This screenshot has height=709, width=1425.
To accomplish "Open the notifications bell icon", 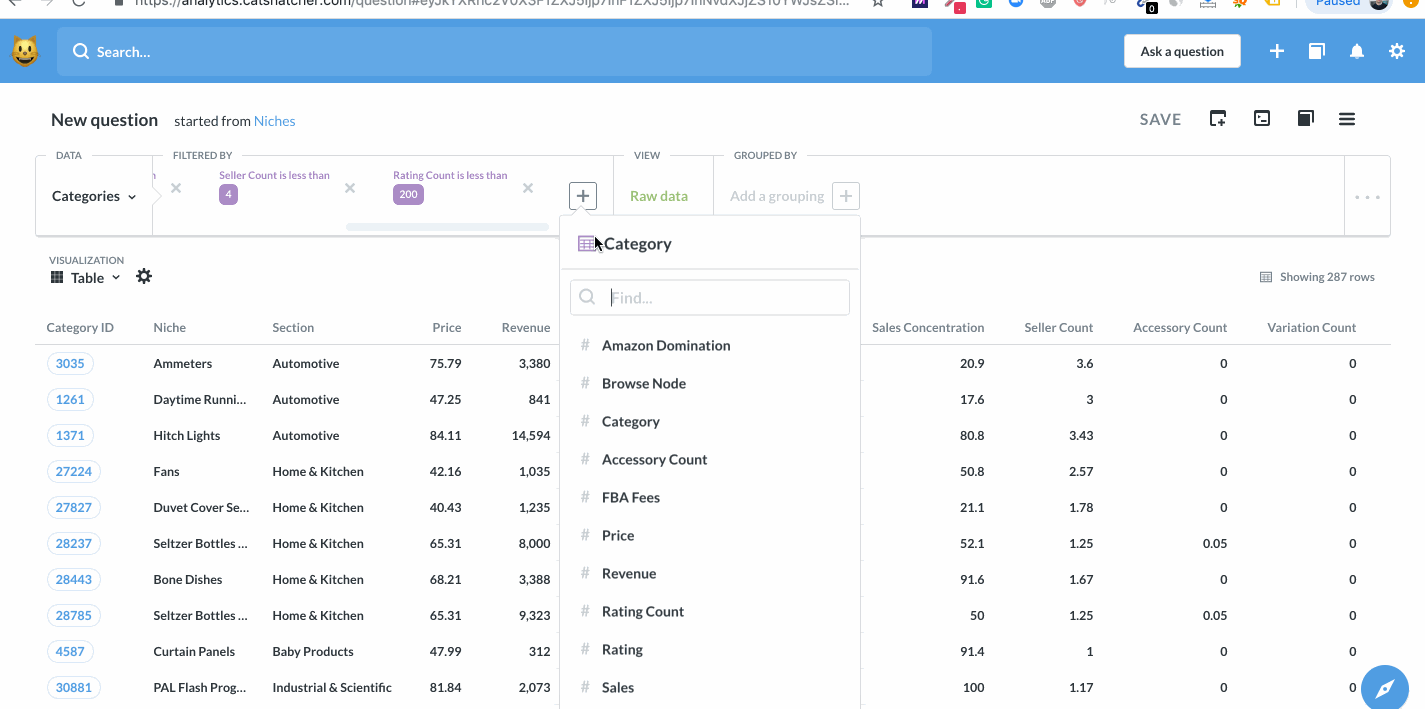I will tap(1357, 51).
